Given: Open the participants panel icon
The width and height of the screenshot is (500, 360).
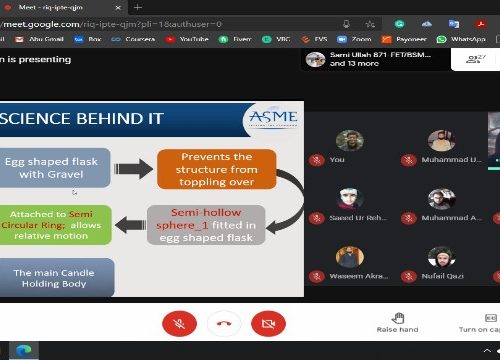Looking at the screenshot, I should [476, 59].
